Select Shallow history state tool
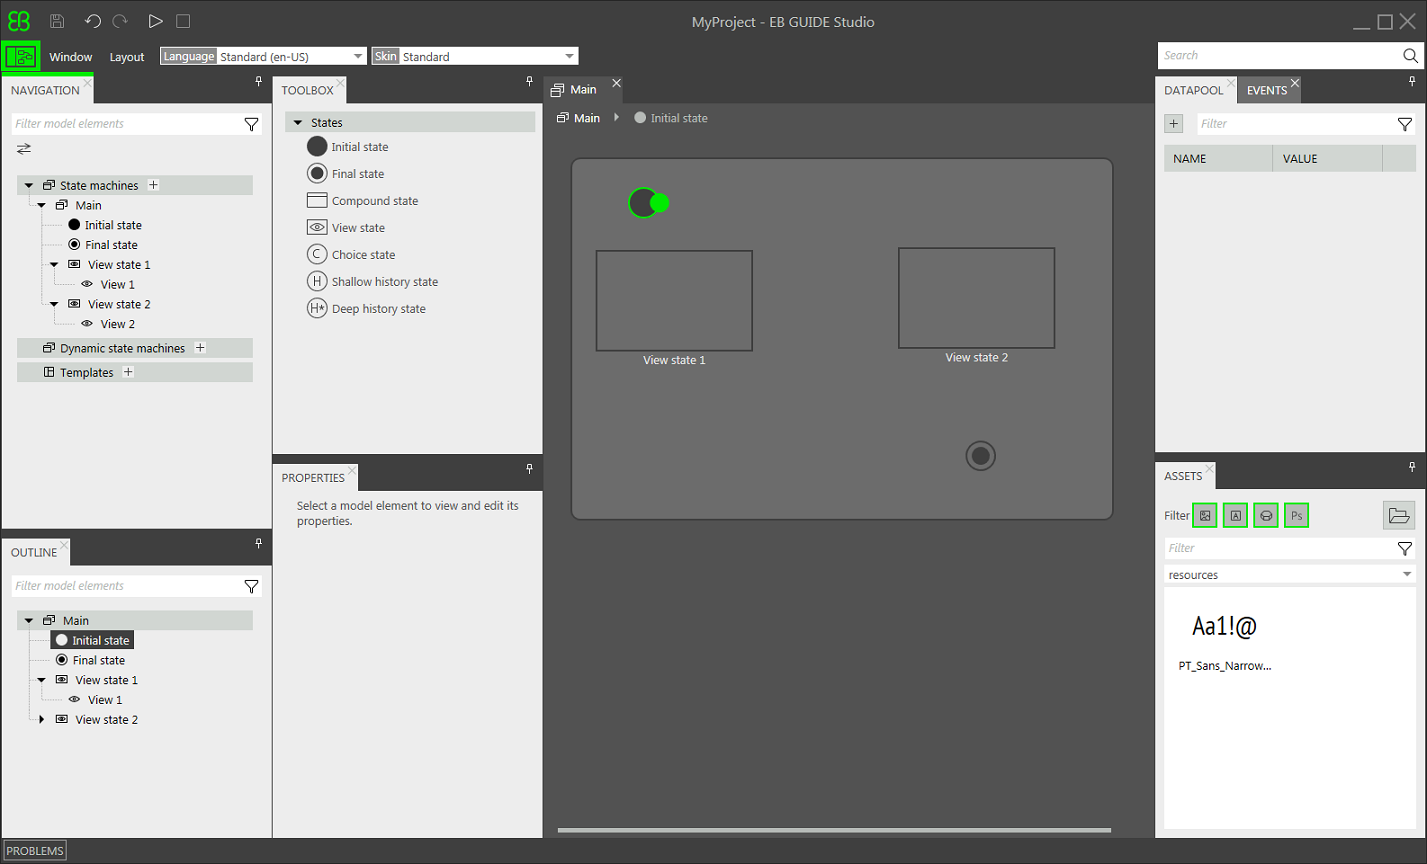The width and height of the screenshot is (1427, 864). [x=372, y=282]
